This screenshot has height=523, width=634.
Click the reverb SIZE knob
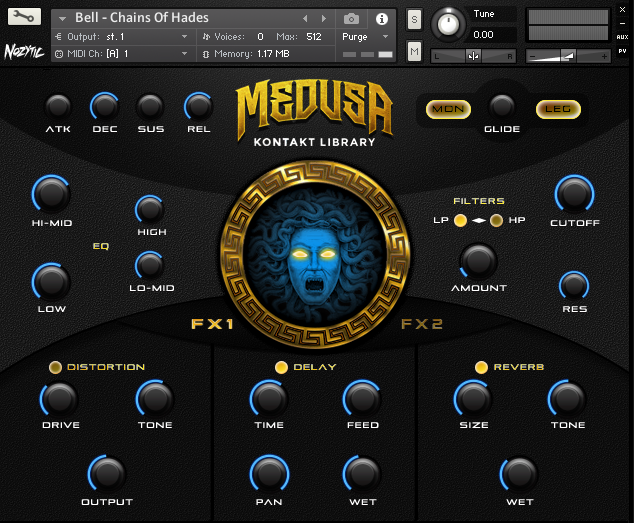pos(473,399)
